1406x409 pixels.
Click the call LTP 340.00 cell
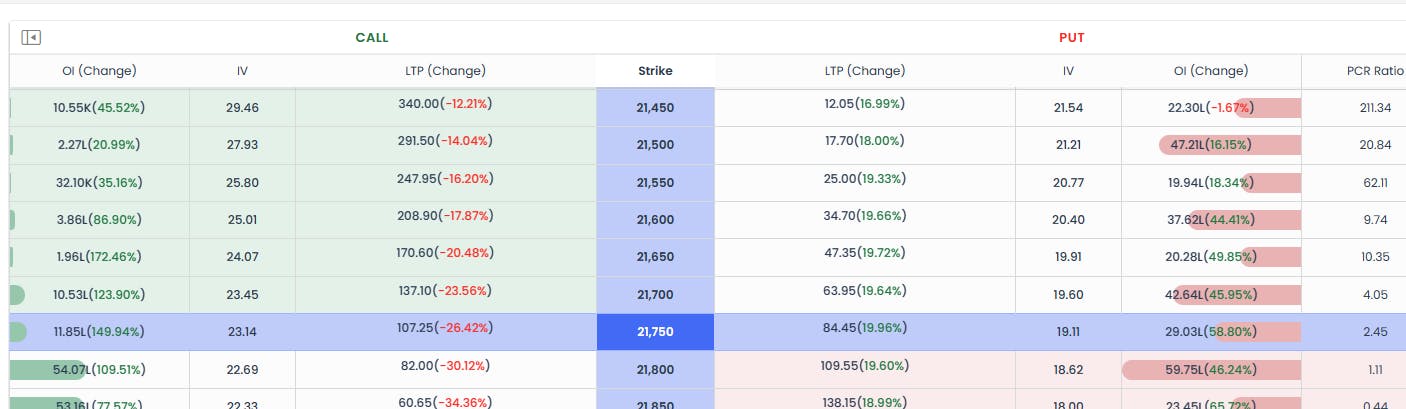click(445, 104)
